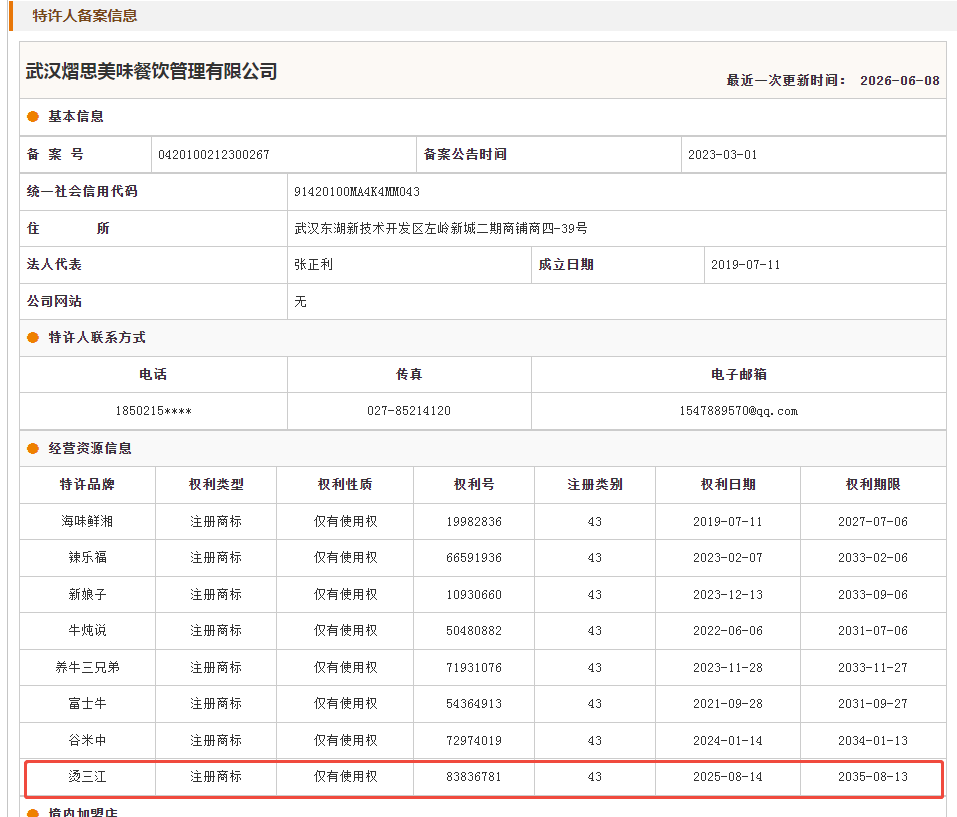Click expiry date 2031-09-27
Viewport: 957px width, 817px height.
pyautogui.click(x=873, y=704)
